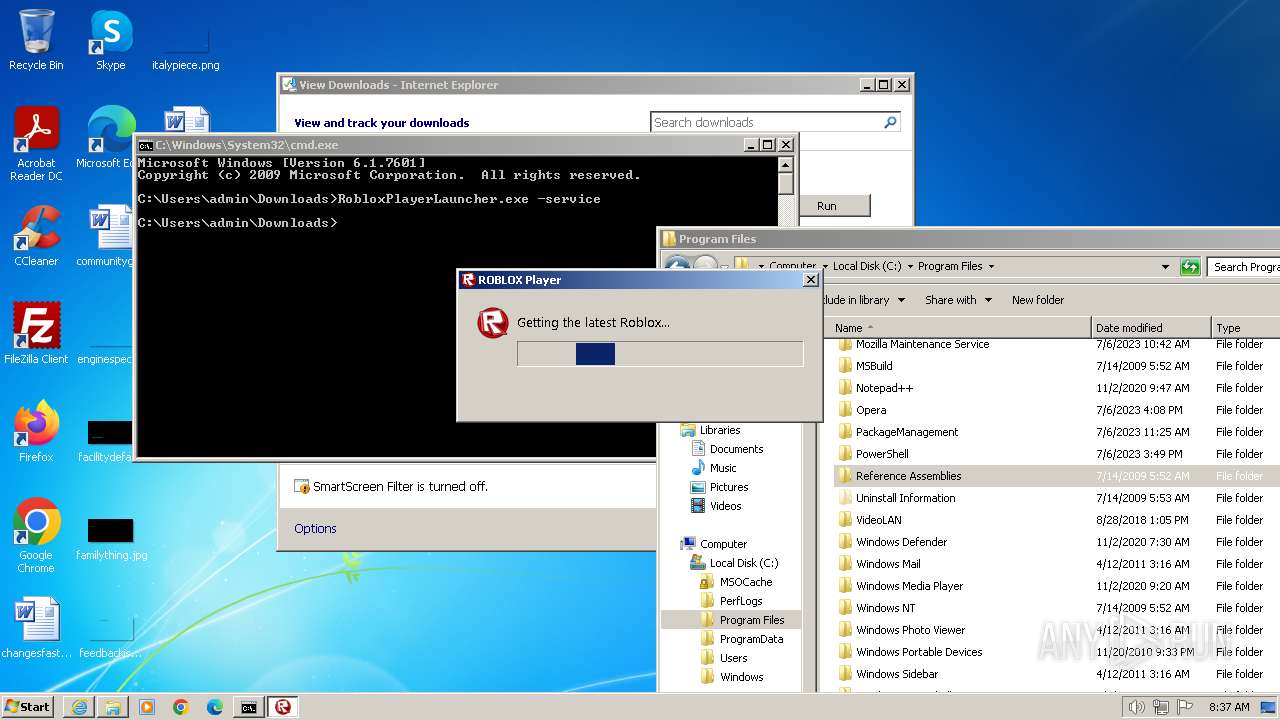The height and width of the screenshot is (720, 1280).
Task: Select Pictures in the navigation pane
Action: pyautogui.click(x=720, y=487)
